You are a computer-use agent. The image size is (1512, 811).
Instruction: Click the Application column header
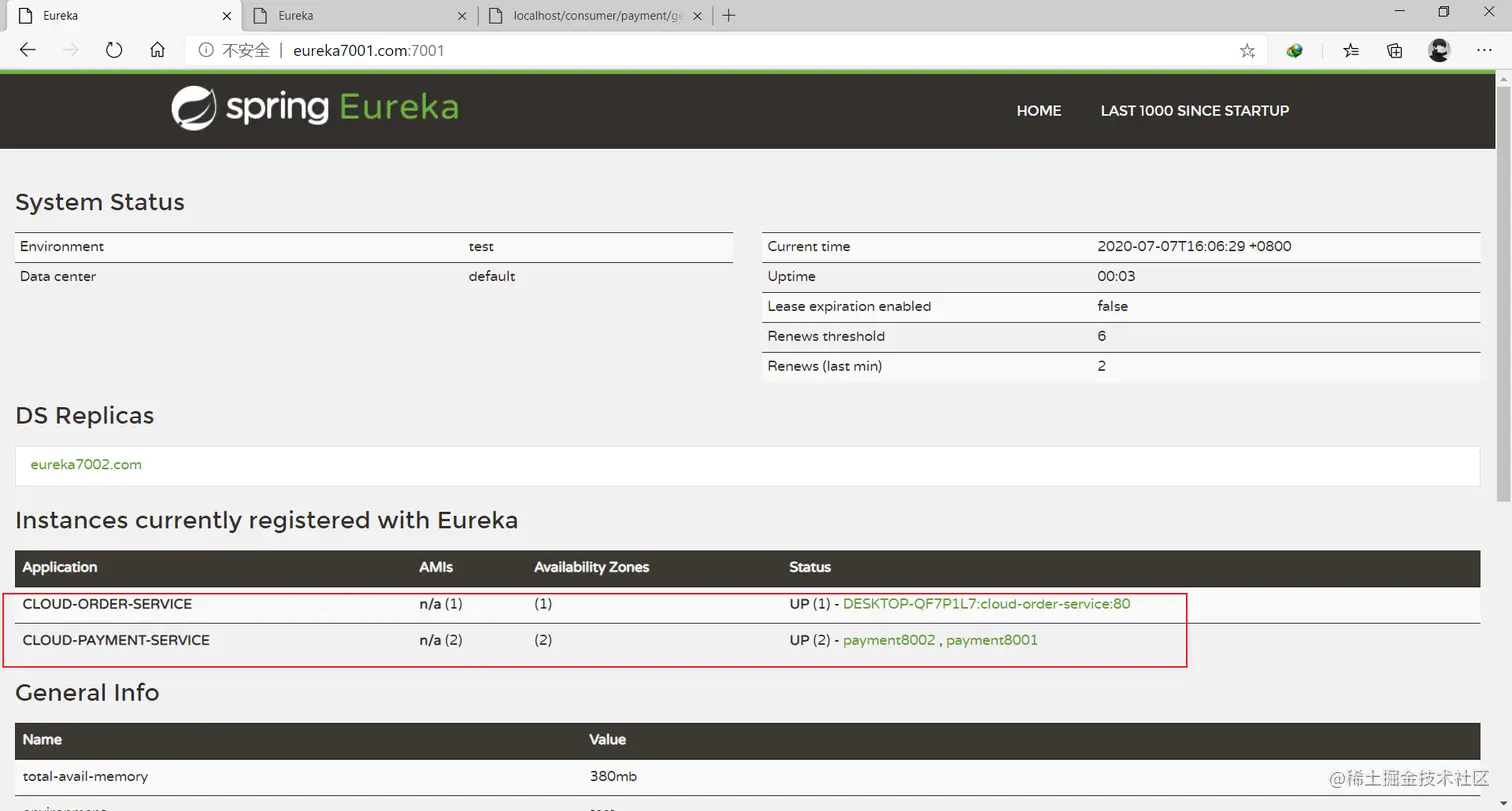point(60,567)
